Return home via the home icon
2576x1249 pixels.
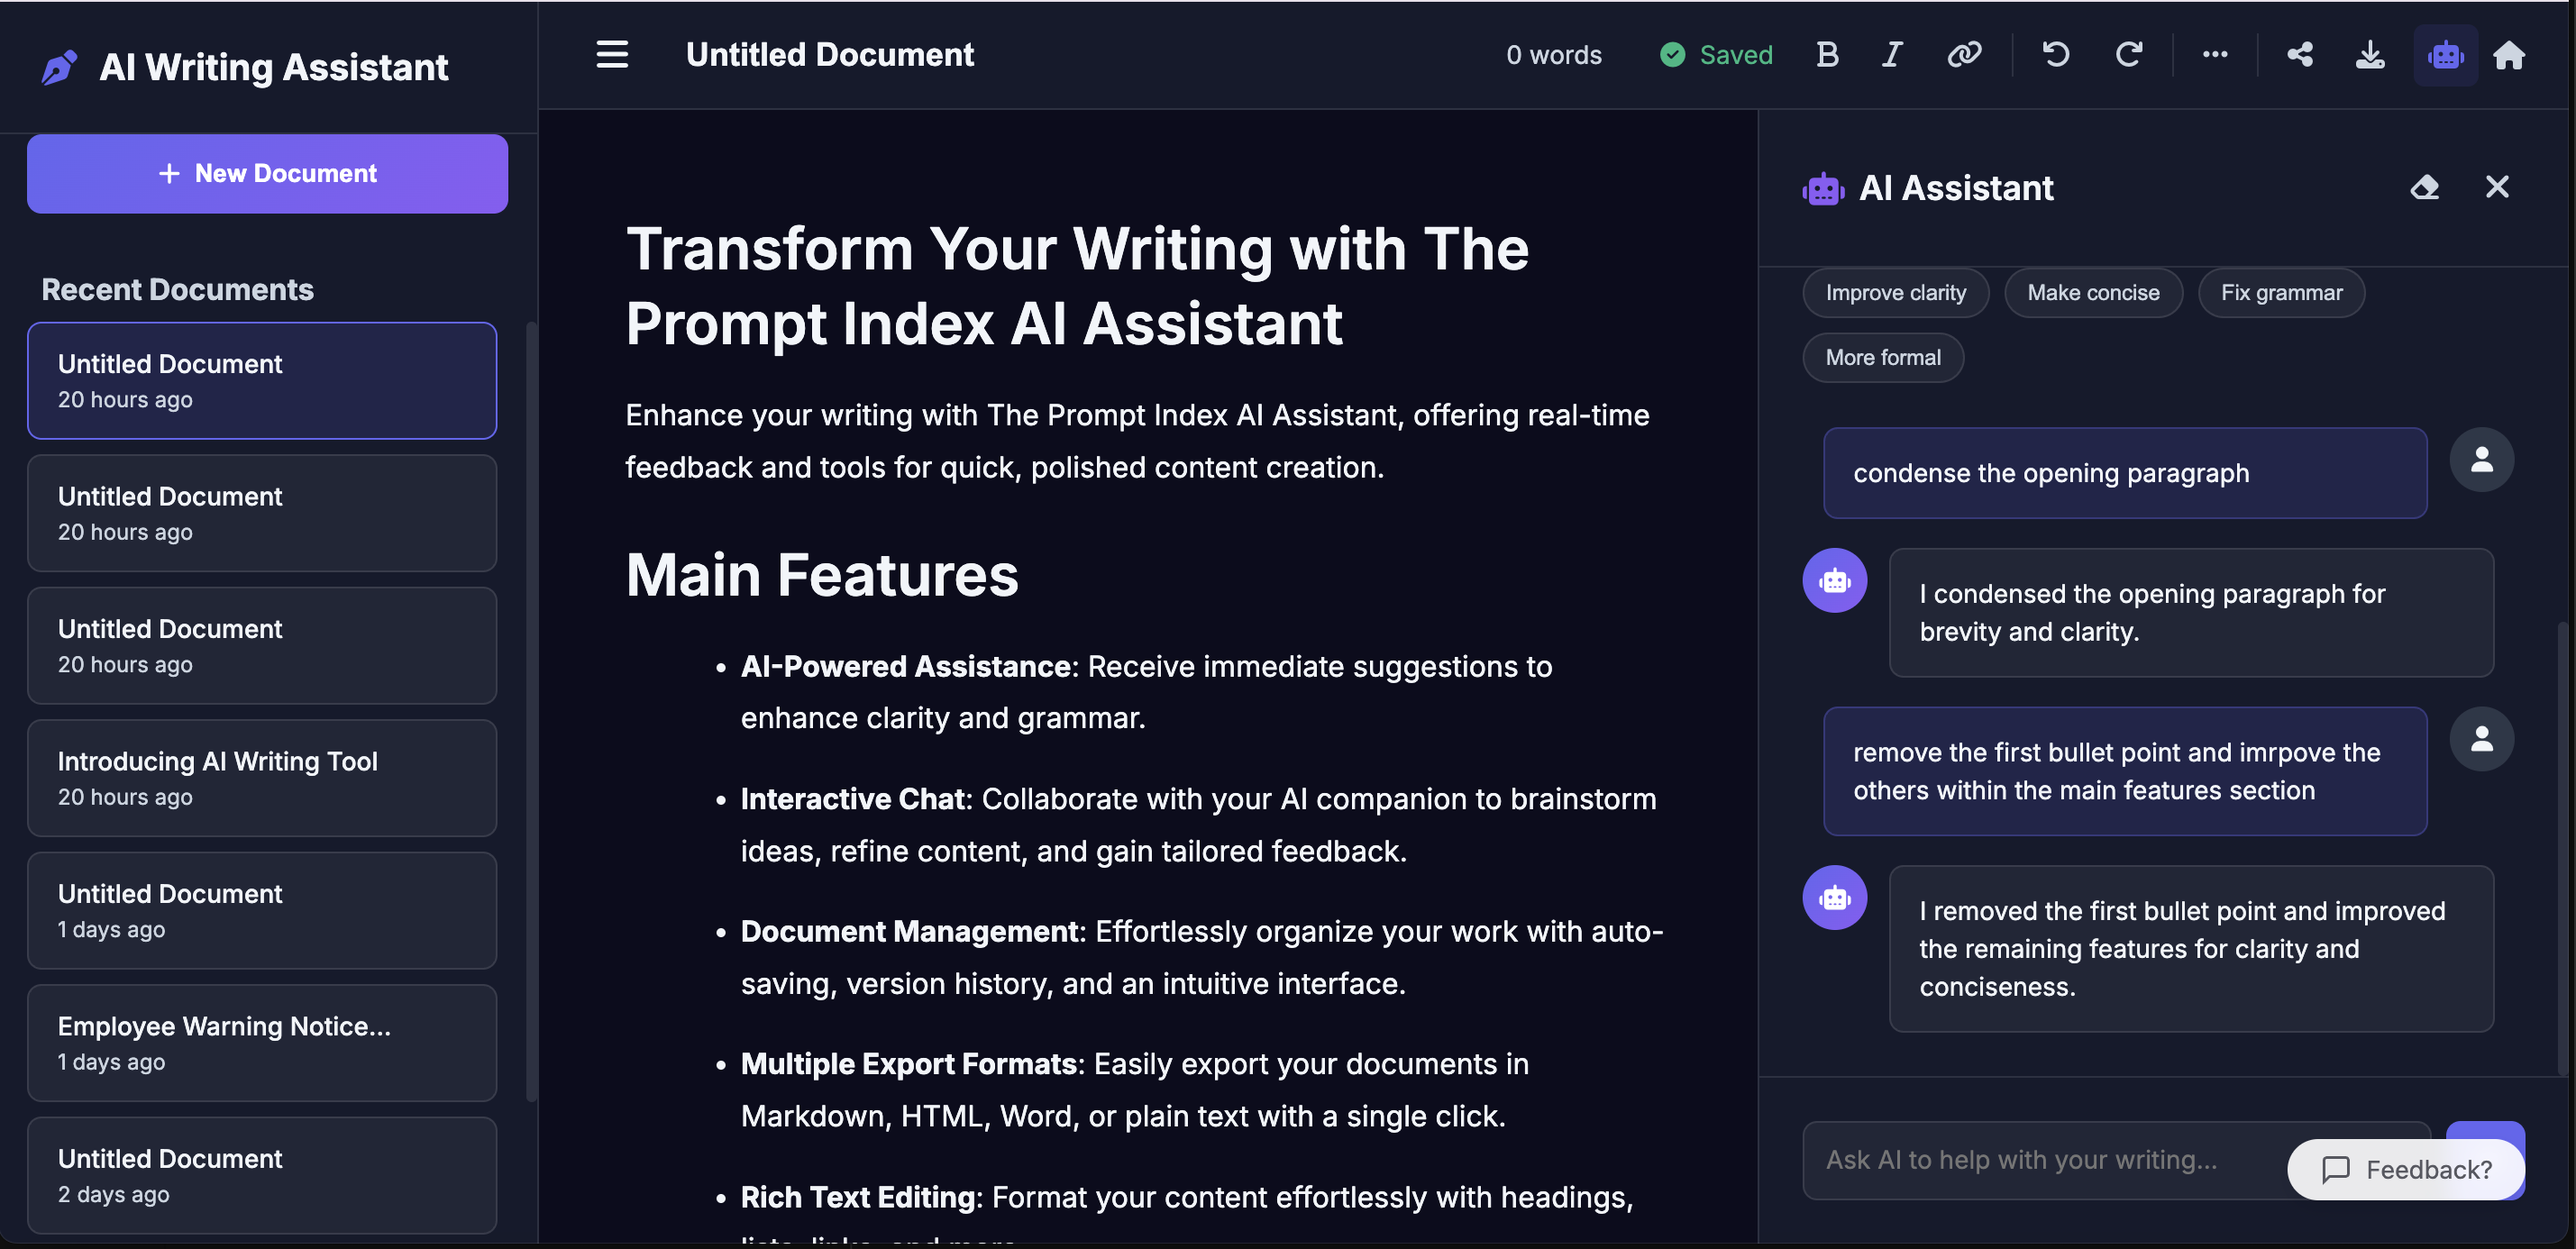click(2510, 55)
